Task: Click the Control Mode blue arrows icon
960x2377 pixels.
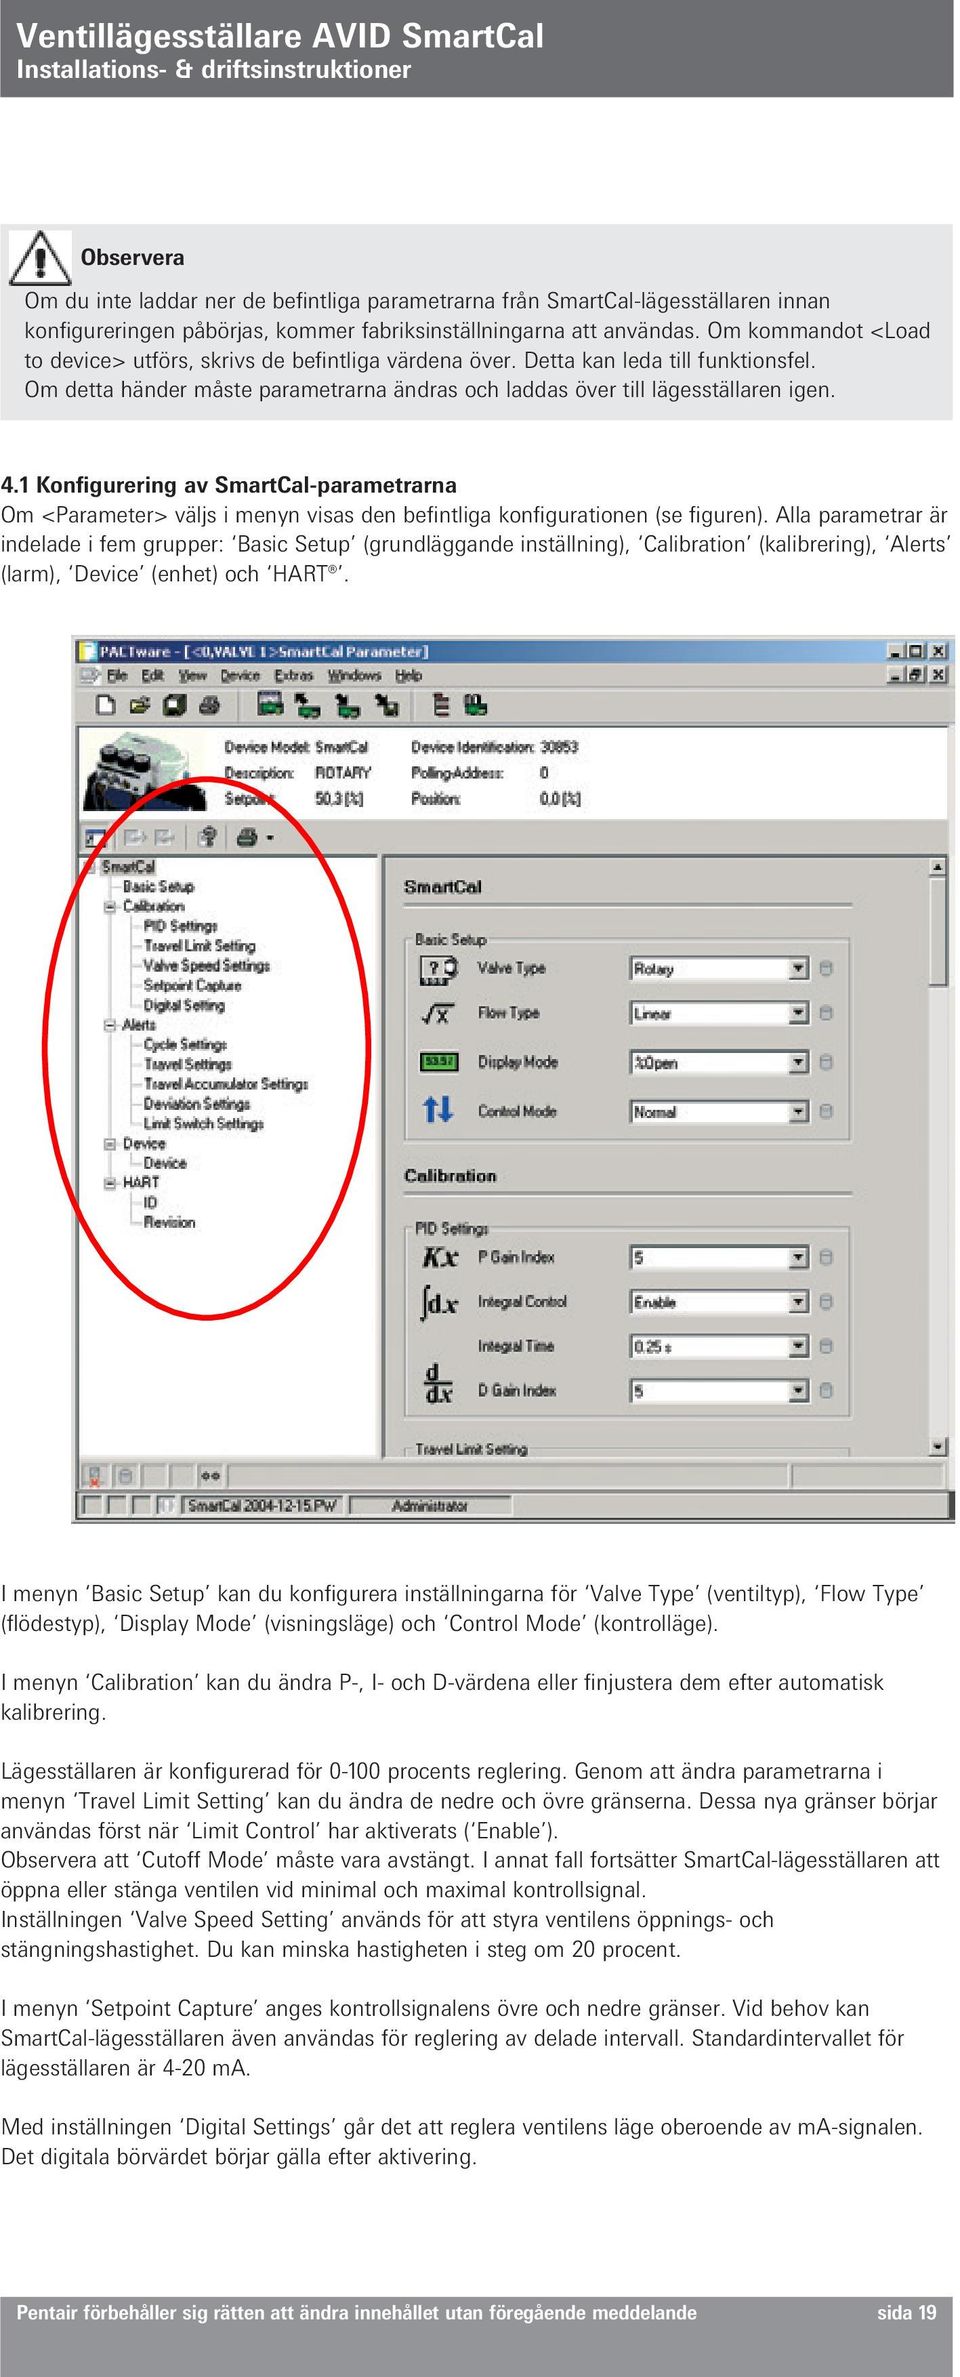Action: coord(438,1110)
